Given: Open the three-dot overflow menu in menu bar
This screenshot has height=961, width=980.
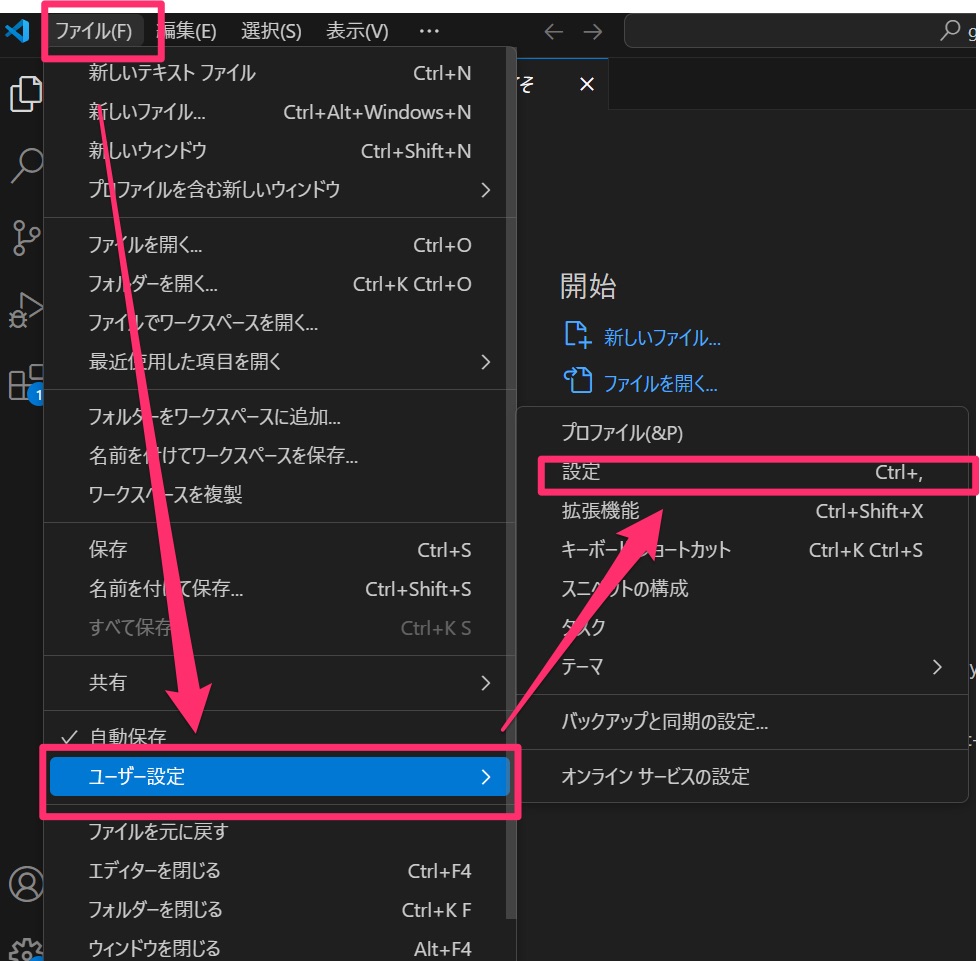Looking at the screenshot, I should 429,32.
